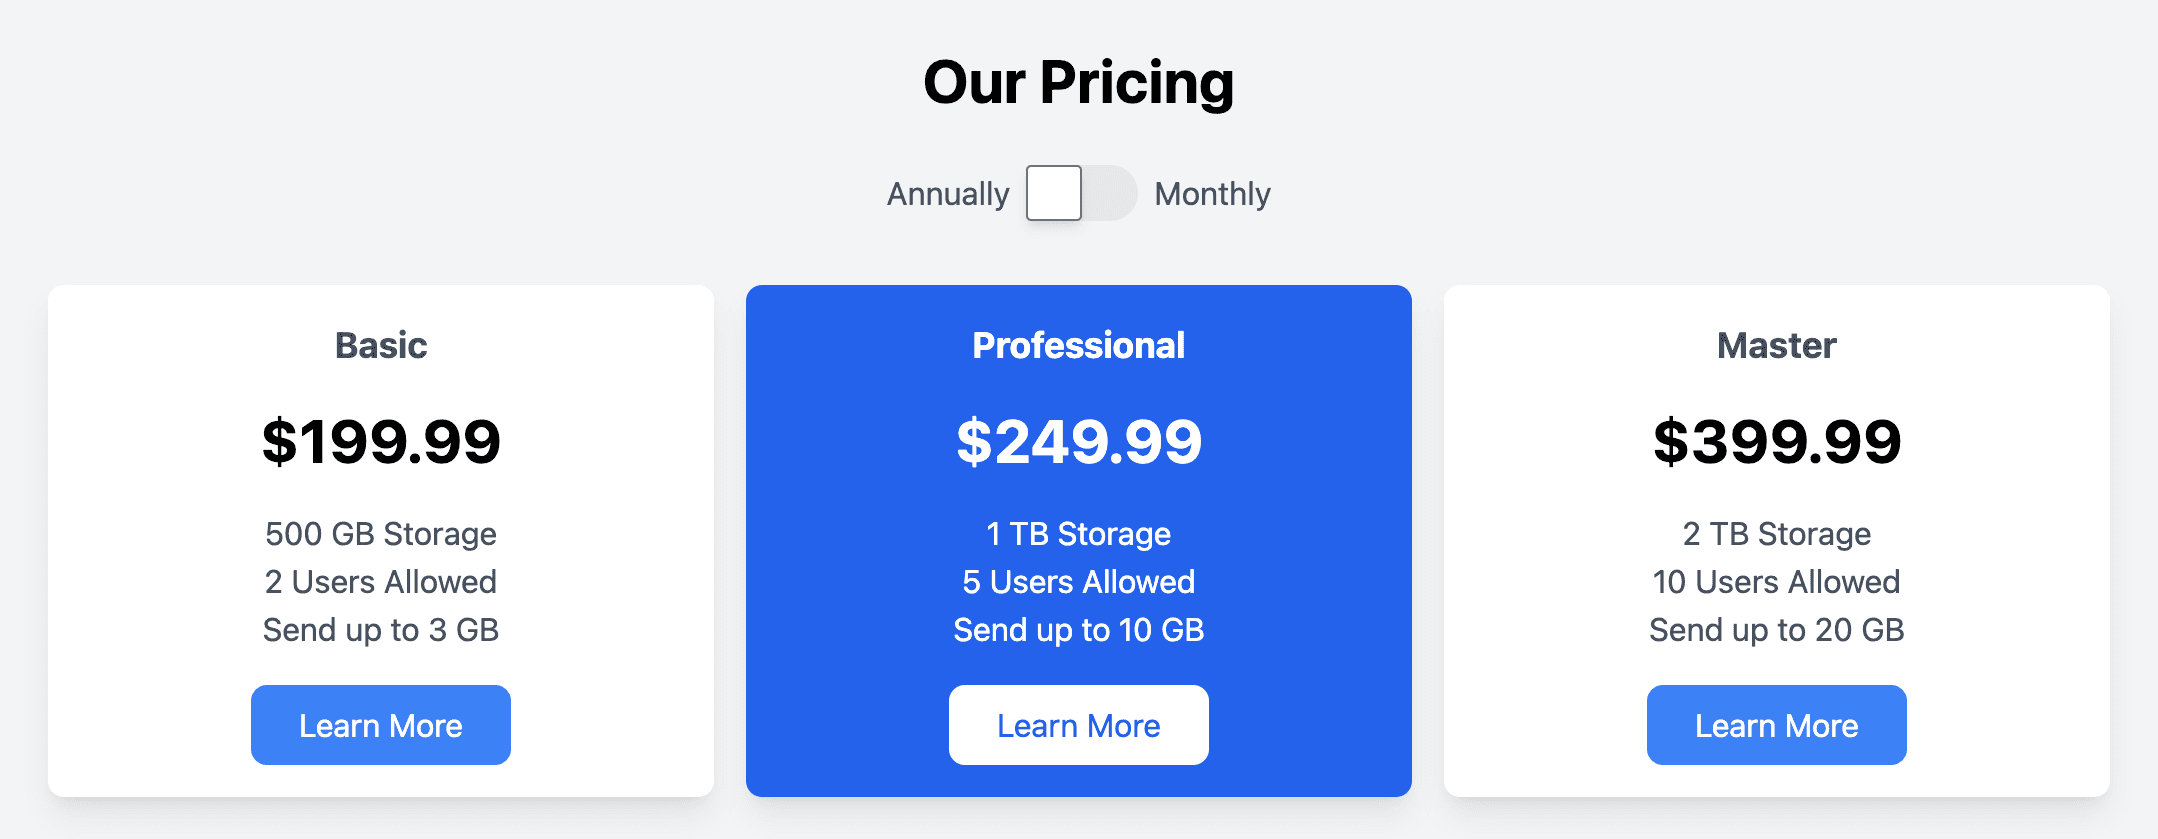Click Learn More on the Basic plan

381,725
